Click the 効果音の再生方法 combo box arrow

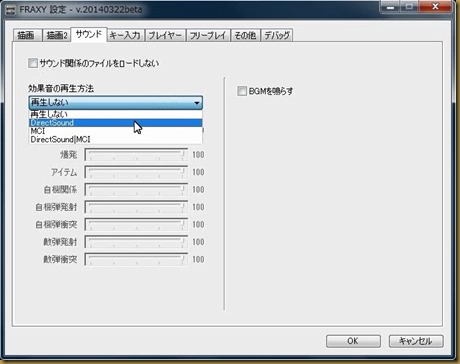point(197,103)
